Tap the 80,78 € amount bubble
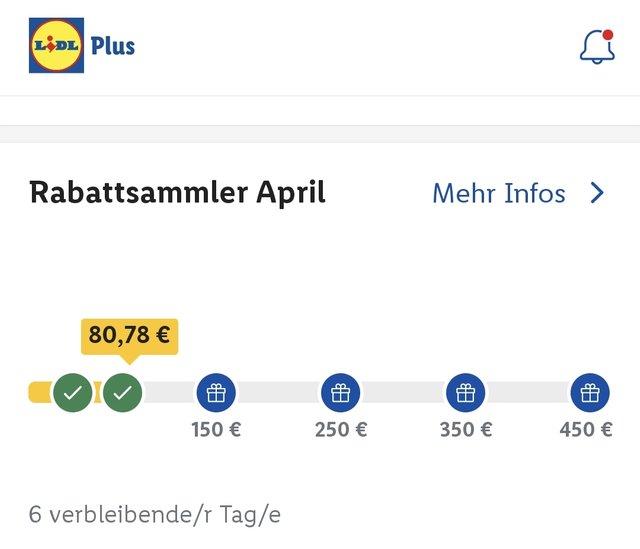The image size is (640, 549). (129, 336)
